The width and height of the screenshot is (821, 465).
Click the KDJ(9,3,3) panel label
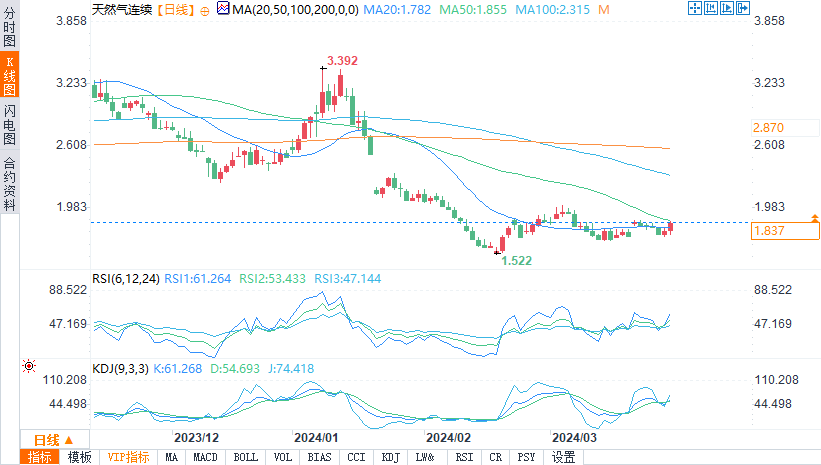[x=120, y=369]
